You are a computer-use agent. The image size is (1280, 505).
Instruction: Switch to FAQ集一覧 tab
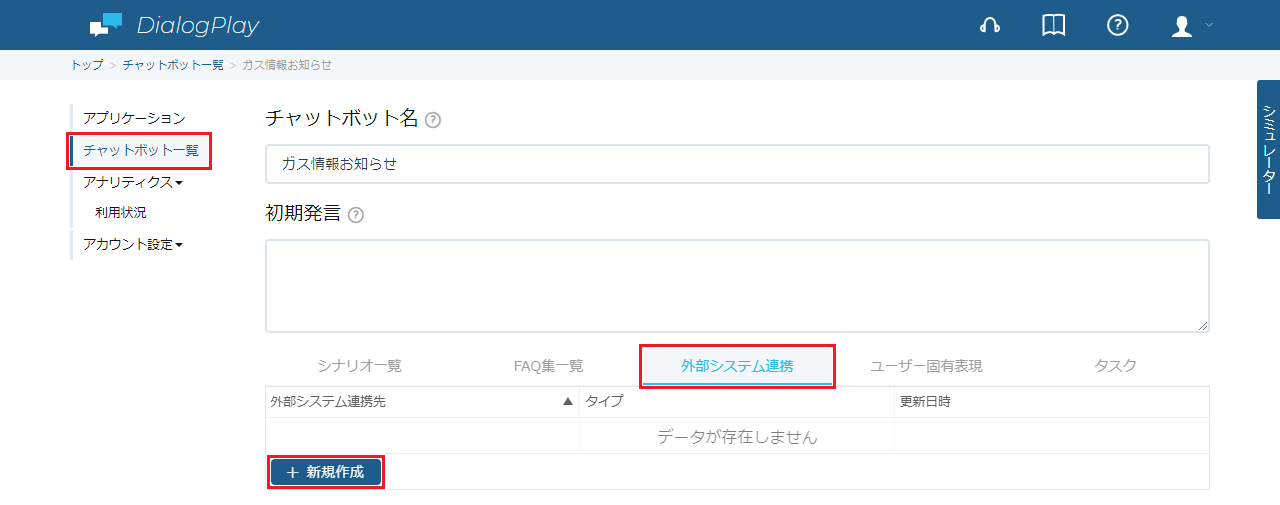coord(548,366)
